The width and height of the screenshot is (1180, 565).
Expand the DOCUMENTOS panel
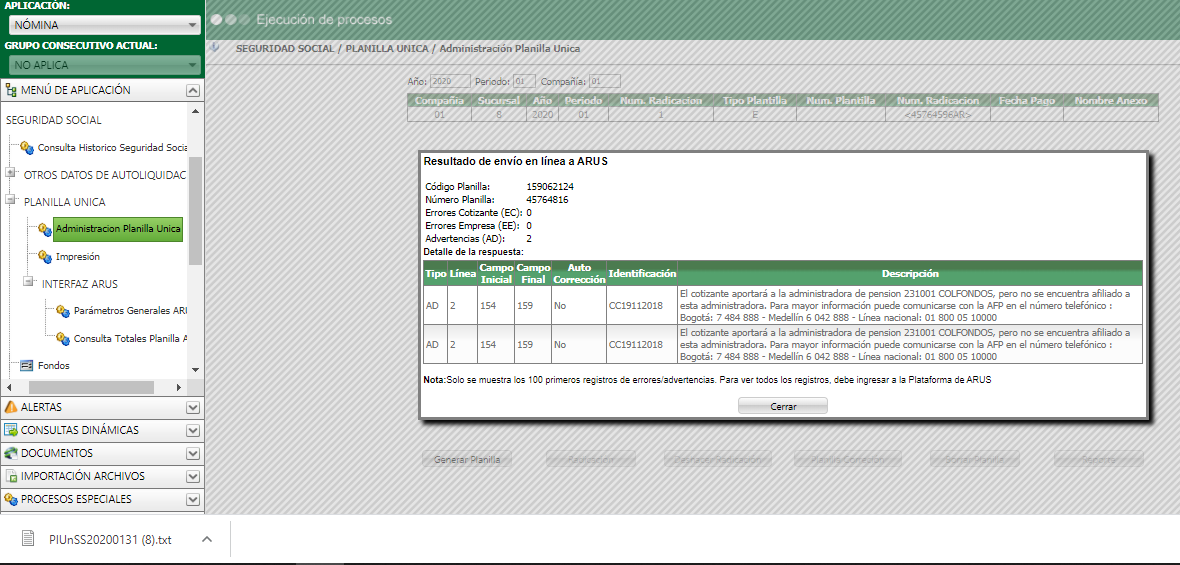click(x=102, y=453)
